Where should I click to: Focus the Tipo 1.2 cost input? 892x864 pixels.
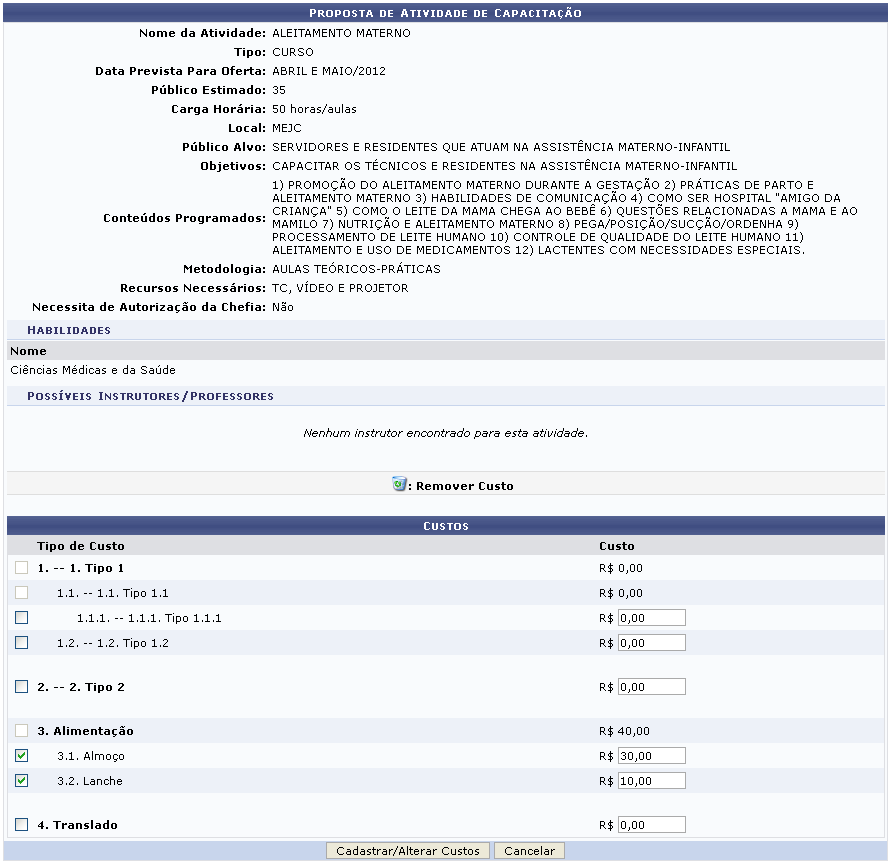[651, 643]
